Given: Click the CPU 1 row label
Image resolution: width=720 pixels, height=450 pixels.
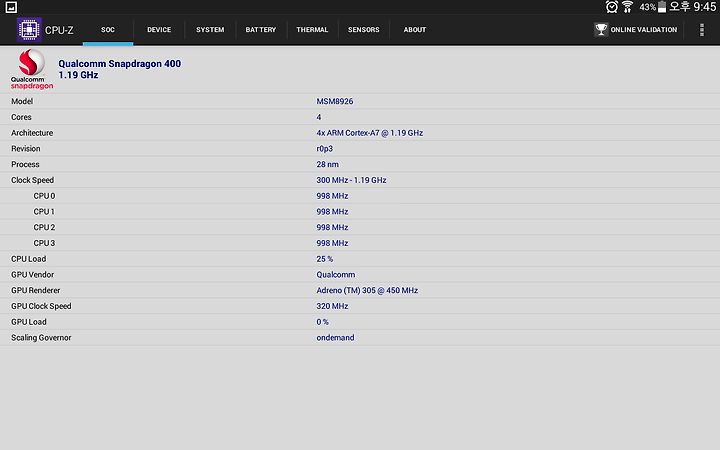Looking at the screenshot, I should 44,212.
